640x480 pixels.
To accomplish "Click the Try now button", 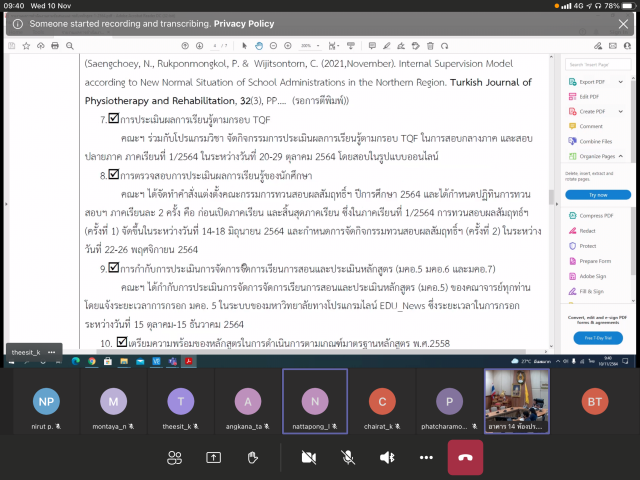I will click(598, 195).
